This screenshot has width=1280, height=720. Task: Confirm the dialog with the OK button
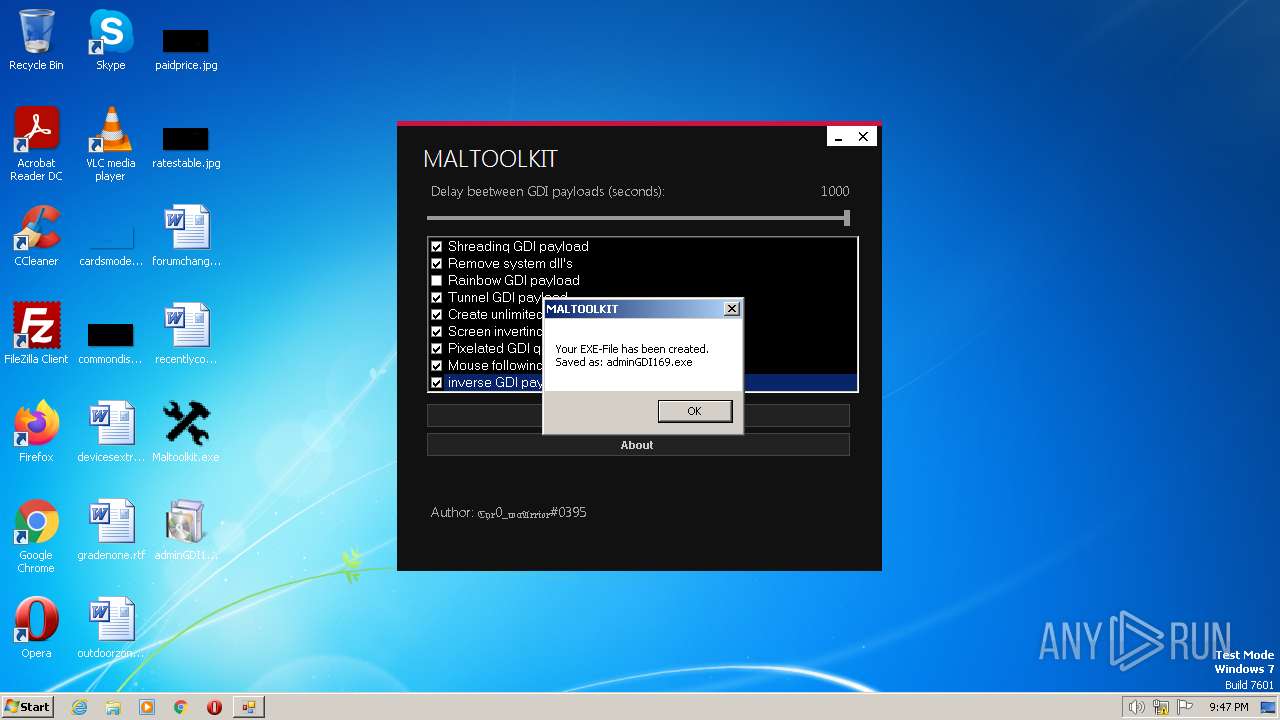(x=695, y=411)
